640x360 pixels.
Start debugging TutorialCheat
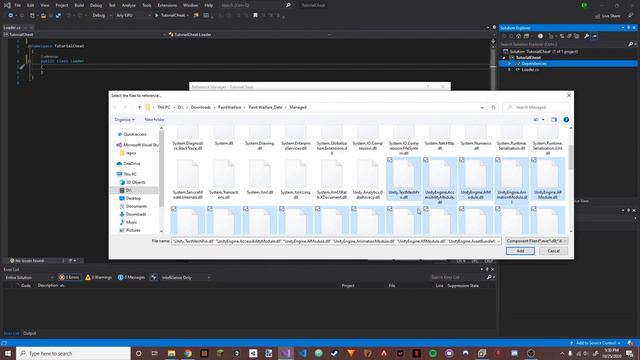click(171, 16)
